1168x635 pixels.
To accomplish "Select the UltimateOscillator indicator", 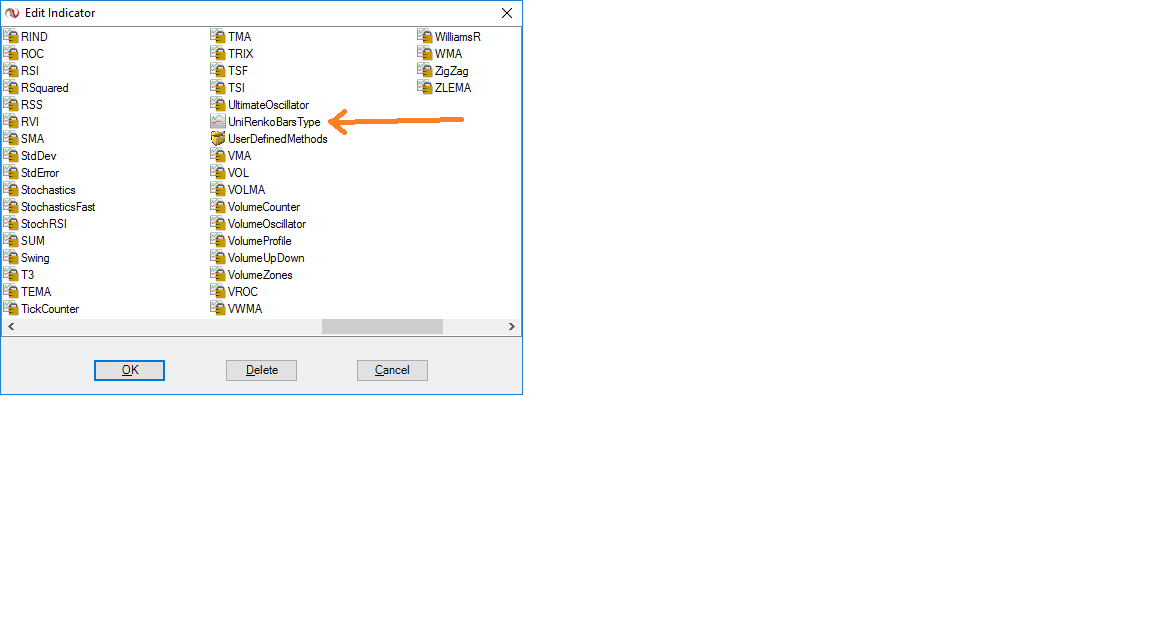I will point(268,105).
